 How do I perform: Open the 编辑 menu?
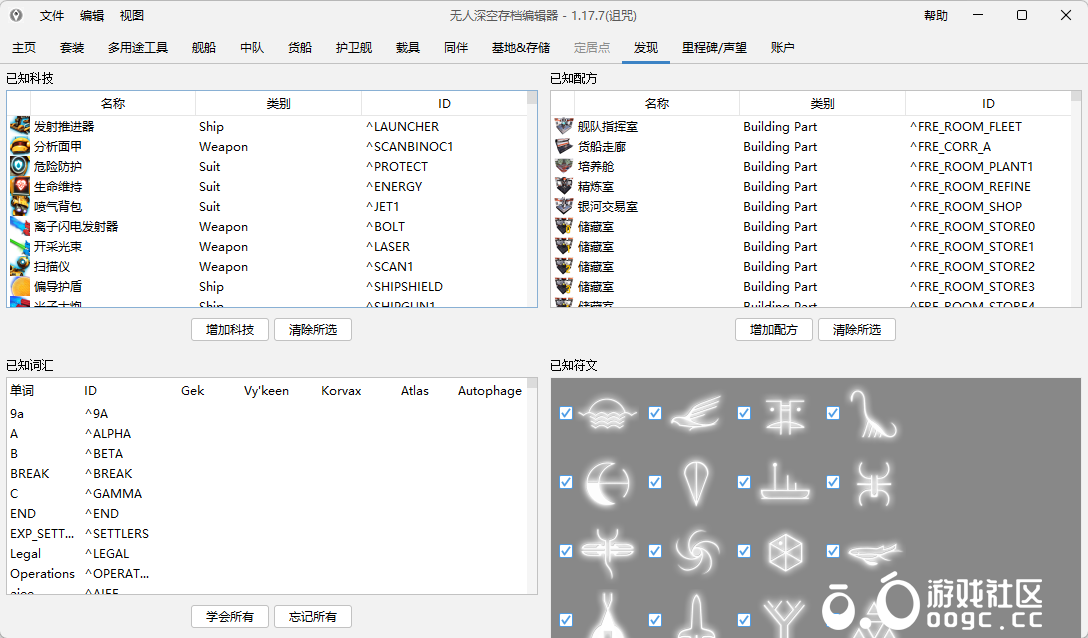tap(92, 15)
